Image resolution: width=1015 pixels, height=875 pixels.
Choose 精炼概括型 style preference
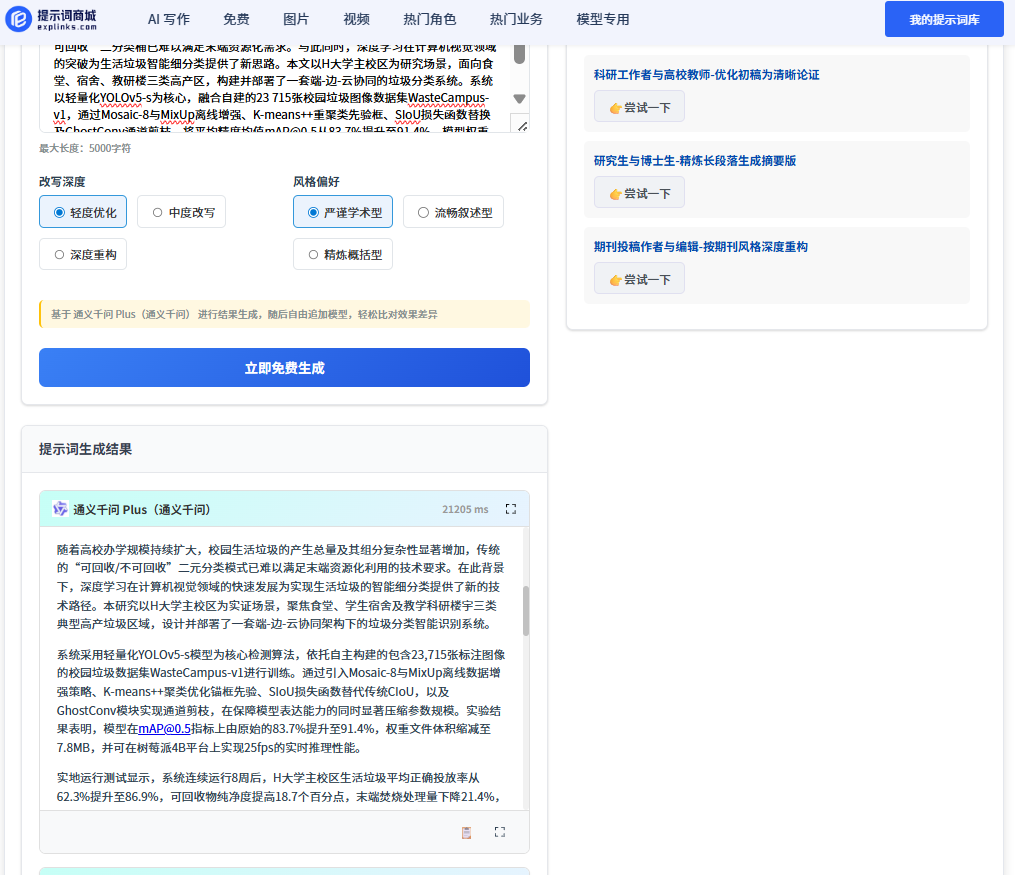pyautogui.click(x=342, y=255)
